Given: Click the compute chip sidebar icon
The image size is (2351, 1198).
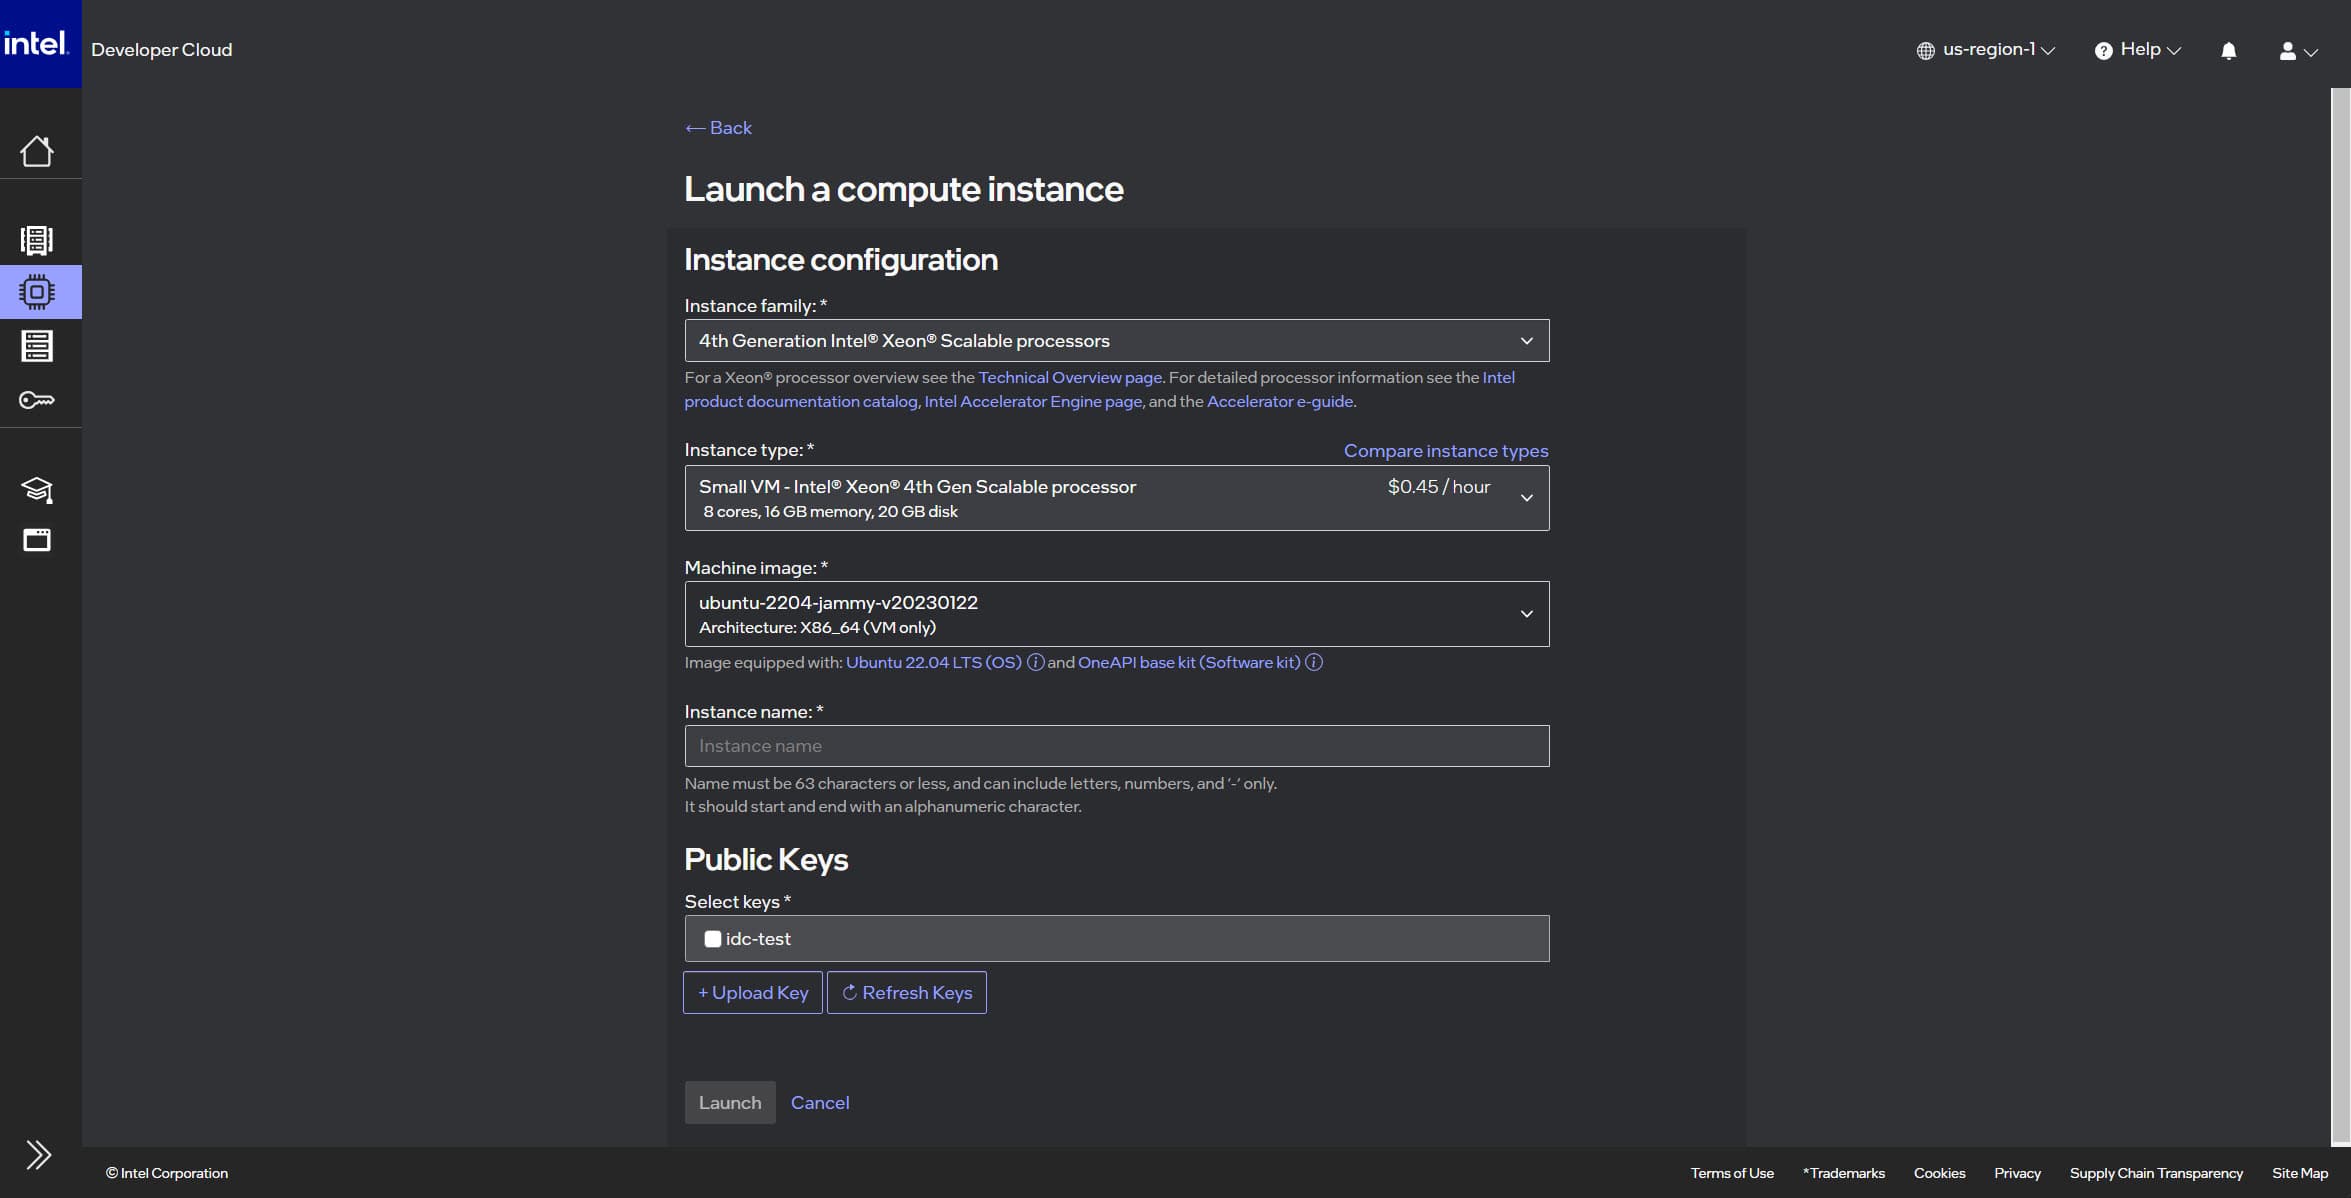Looking at the screenshot, I should coord(37,292).
